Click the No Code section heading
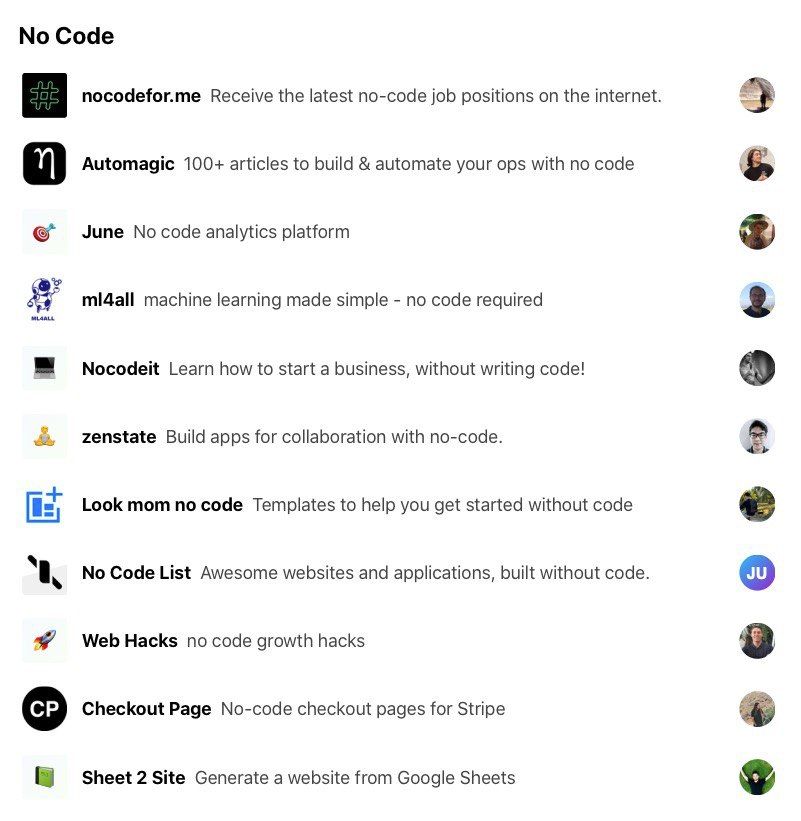 pyautogui.click(x=66, y=36)
